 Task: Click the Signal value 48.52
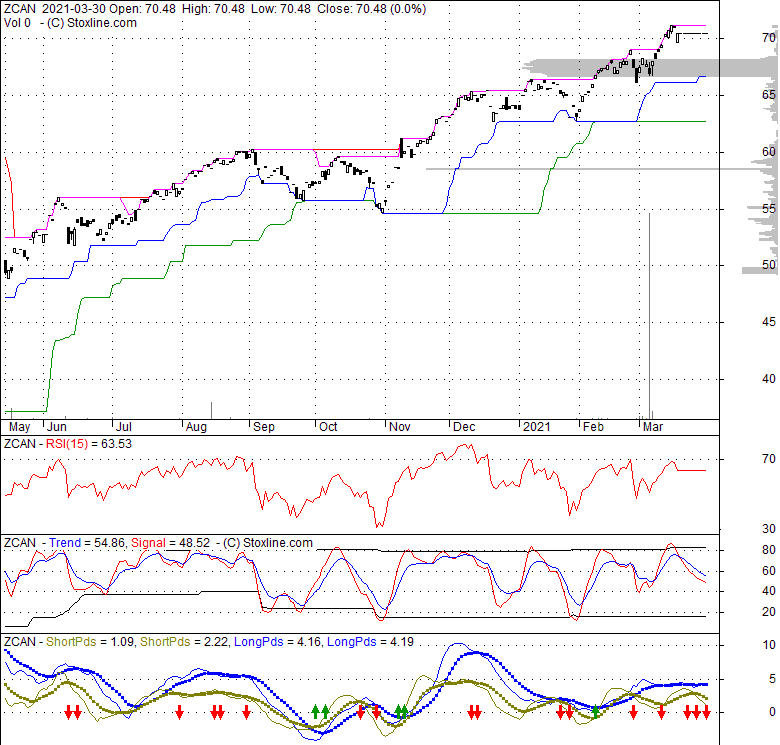point(194,543)
